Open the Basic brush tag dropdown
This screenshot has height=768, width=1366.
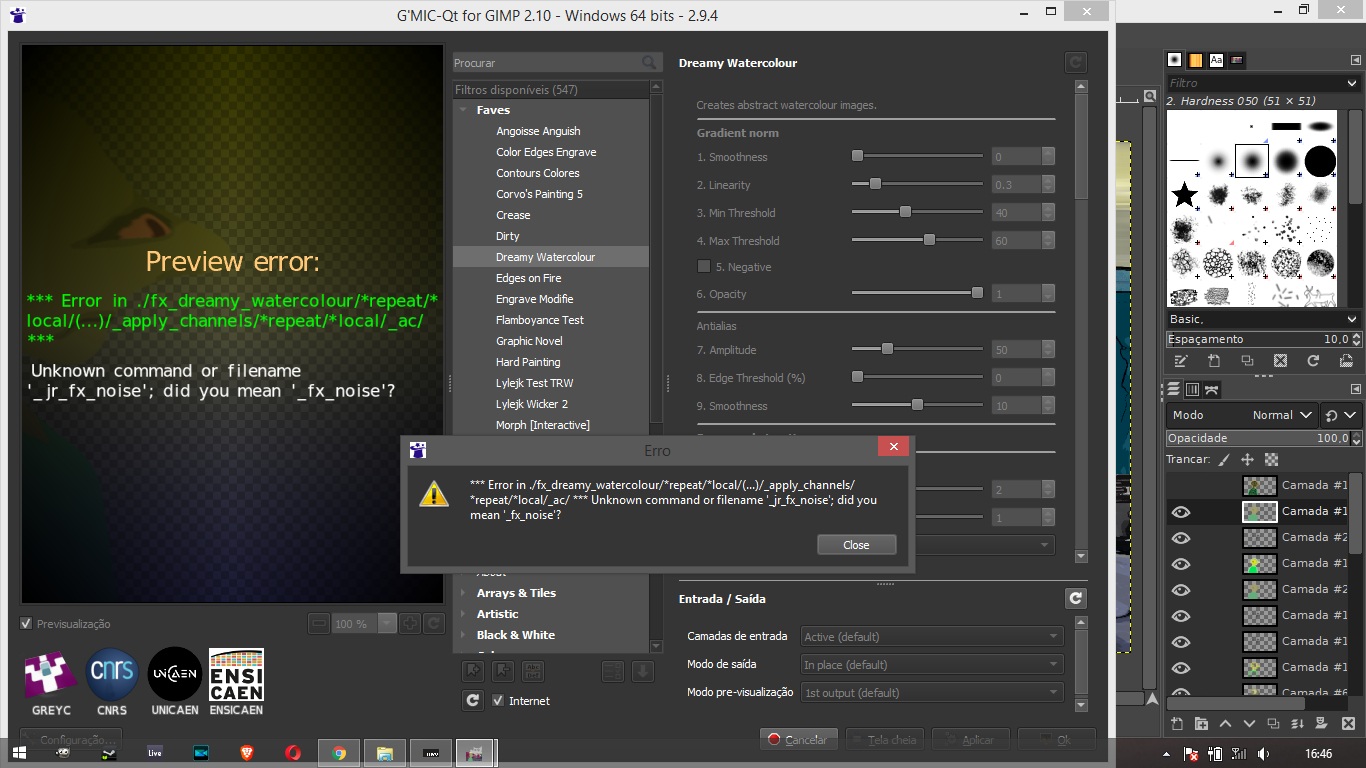(x=1263, y=319)
